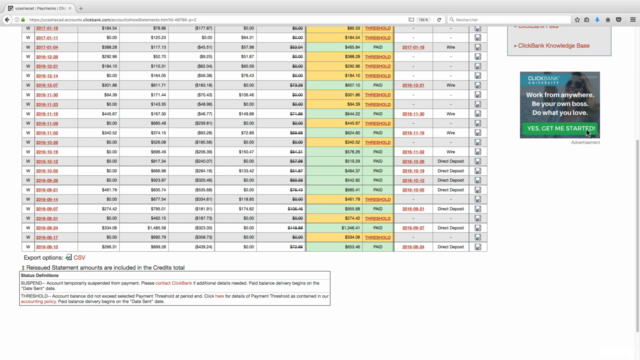
Task: Click the disk icon in the 2016-12-14 row
Action: [478, 76]
